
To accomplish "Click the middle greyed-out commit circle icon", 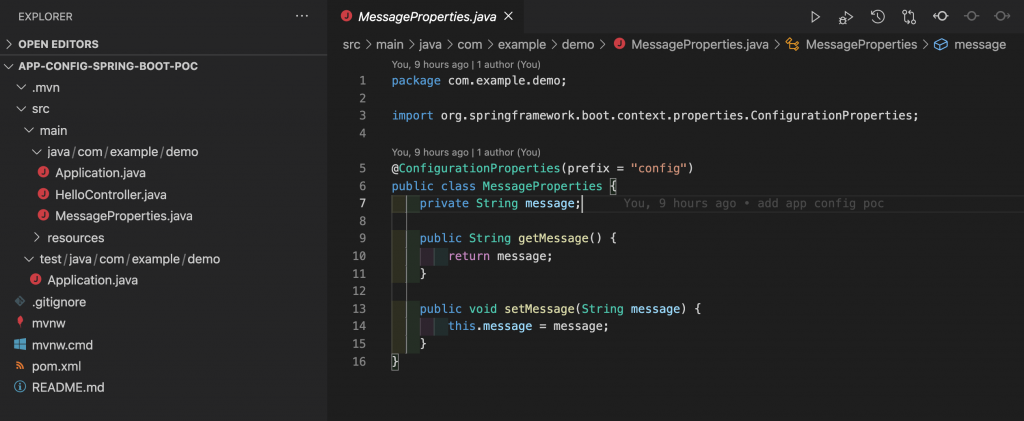I will [x=971, y=17].
